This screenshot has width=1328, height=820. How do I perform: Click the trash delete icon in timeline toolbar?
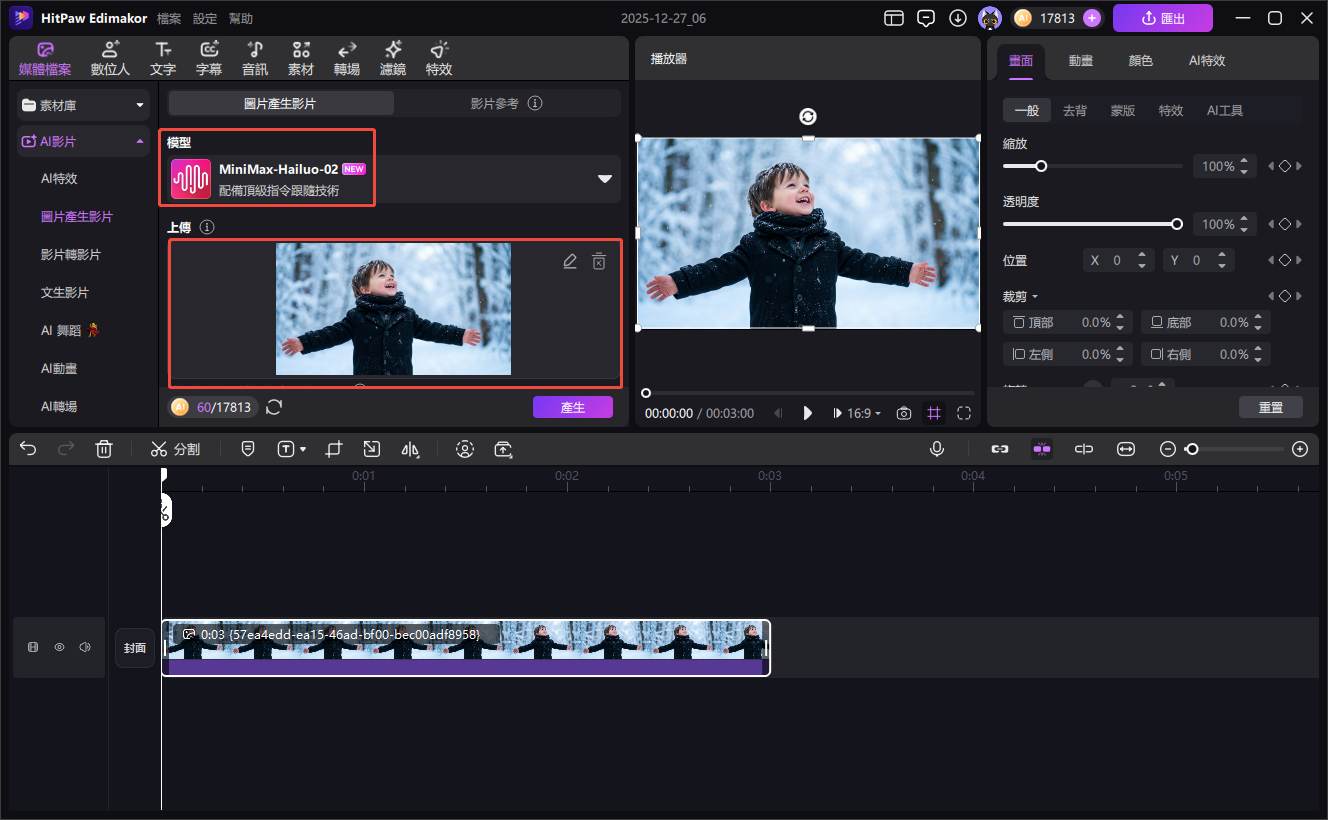[x=104, y=449]
